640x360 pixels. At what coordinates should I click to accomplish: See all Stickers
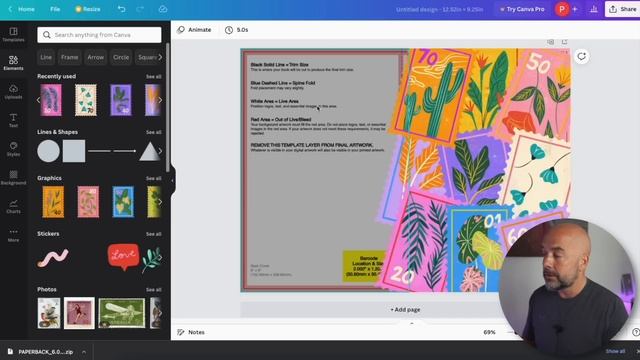[x=153, y=234]
